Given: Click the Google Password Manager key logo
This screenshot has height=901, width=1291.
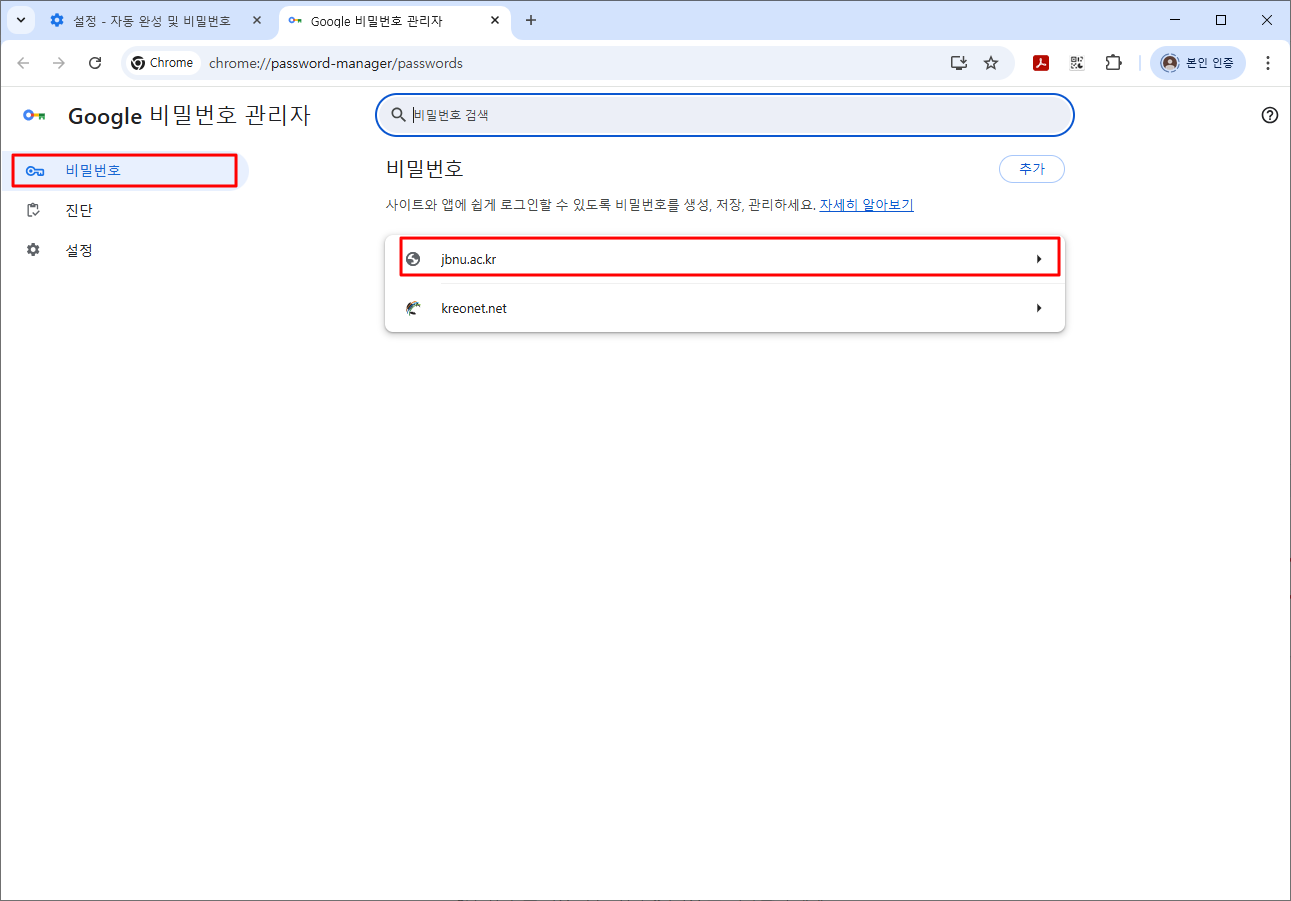Looking at the screenshot, I should tap(34, 116).
